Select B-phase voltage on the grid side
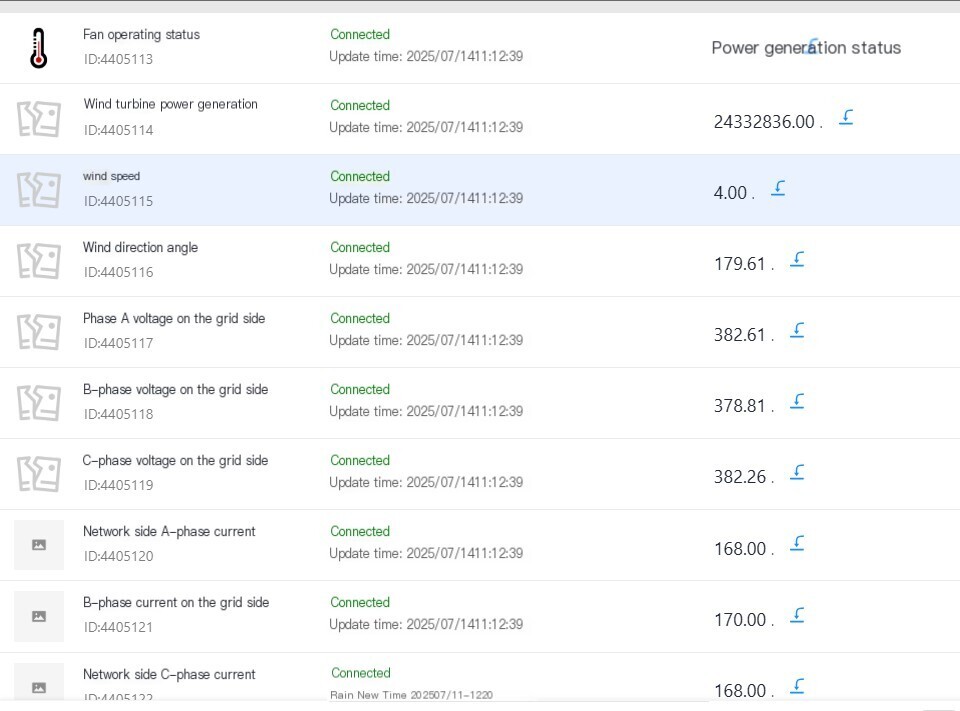This screenshot has width=960, height=711. pyautogui.click(x=175, y=389)
